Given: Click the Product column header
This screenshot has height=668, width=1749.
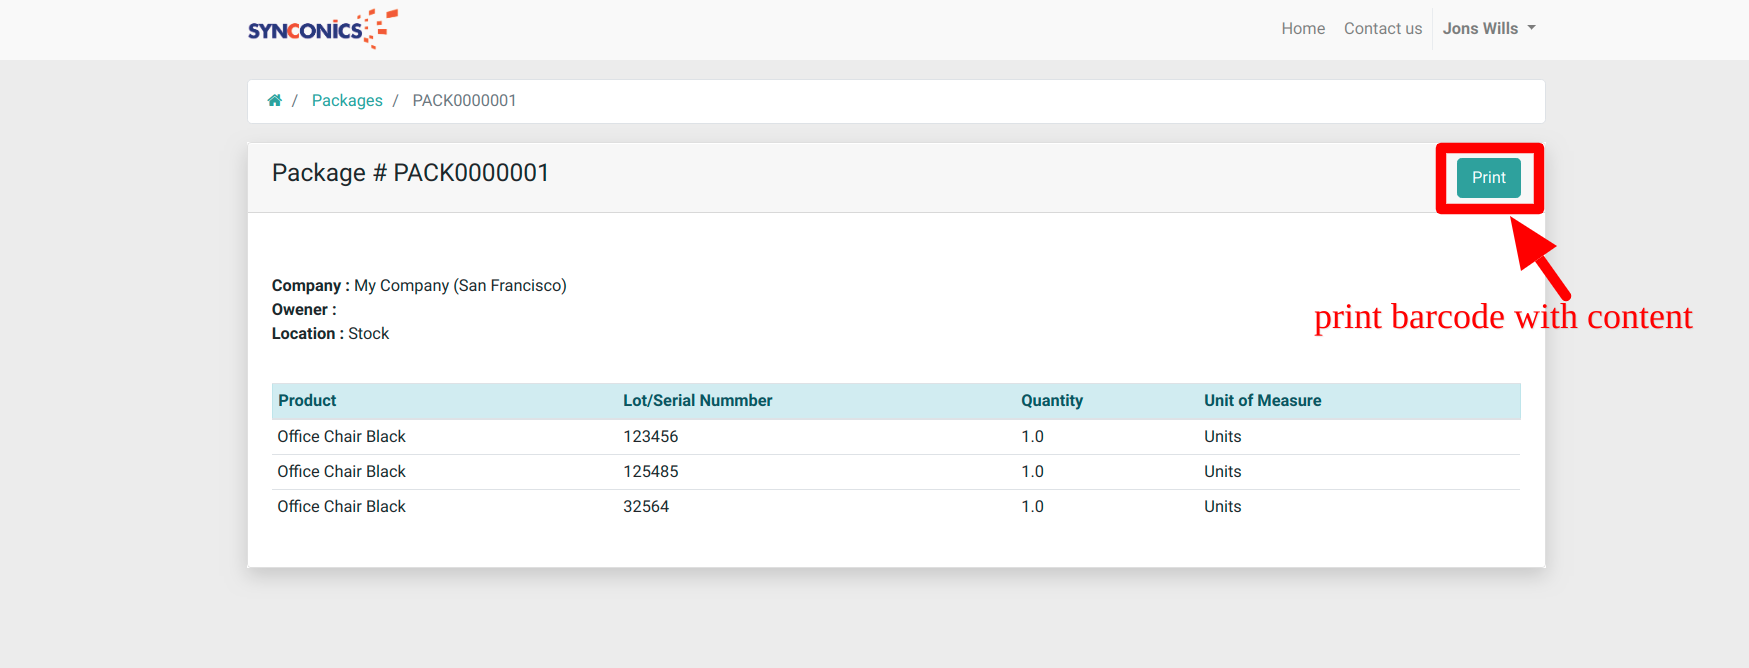Looking at the screenshot, I should (x=307, y=401).
